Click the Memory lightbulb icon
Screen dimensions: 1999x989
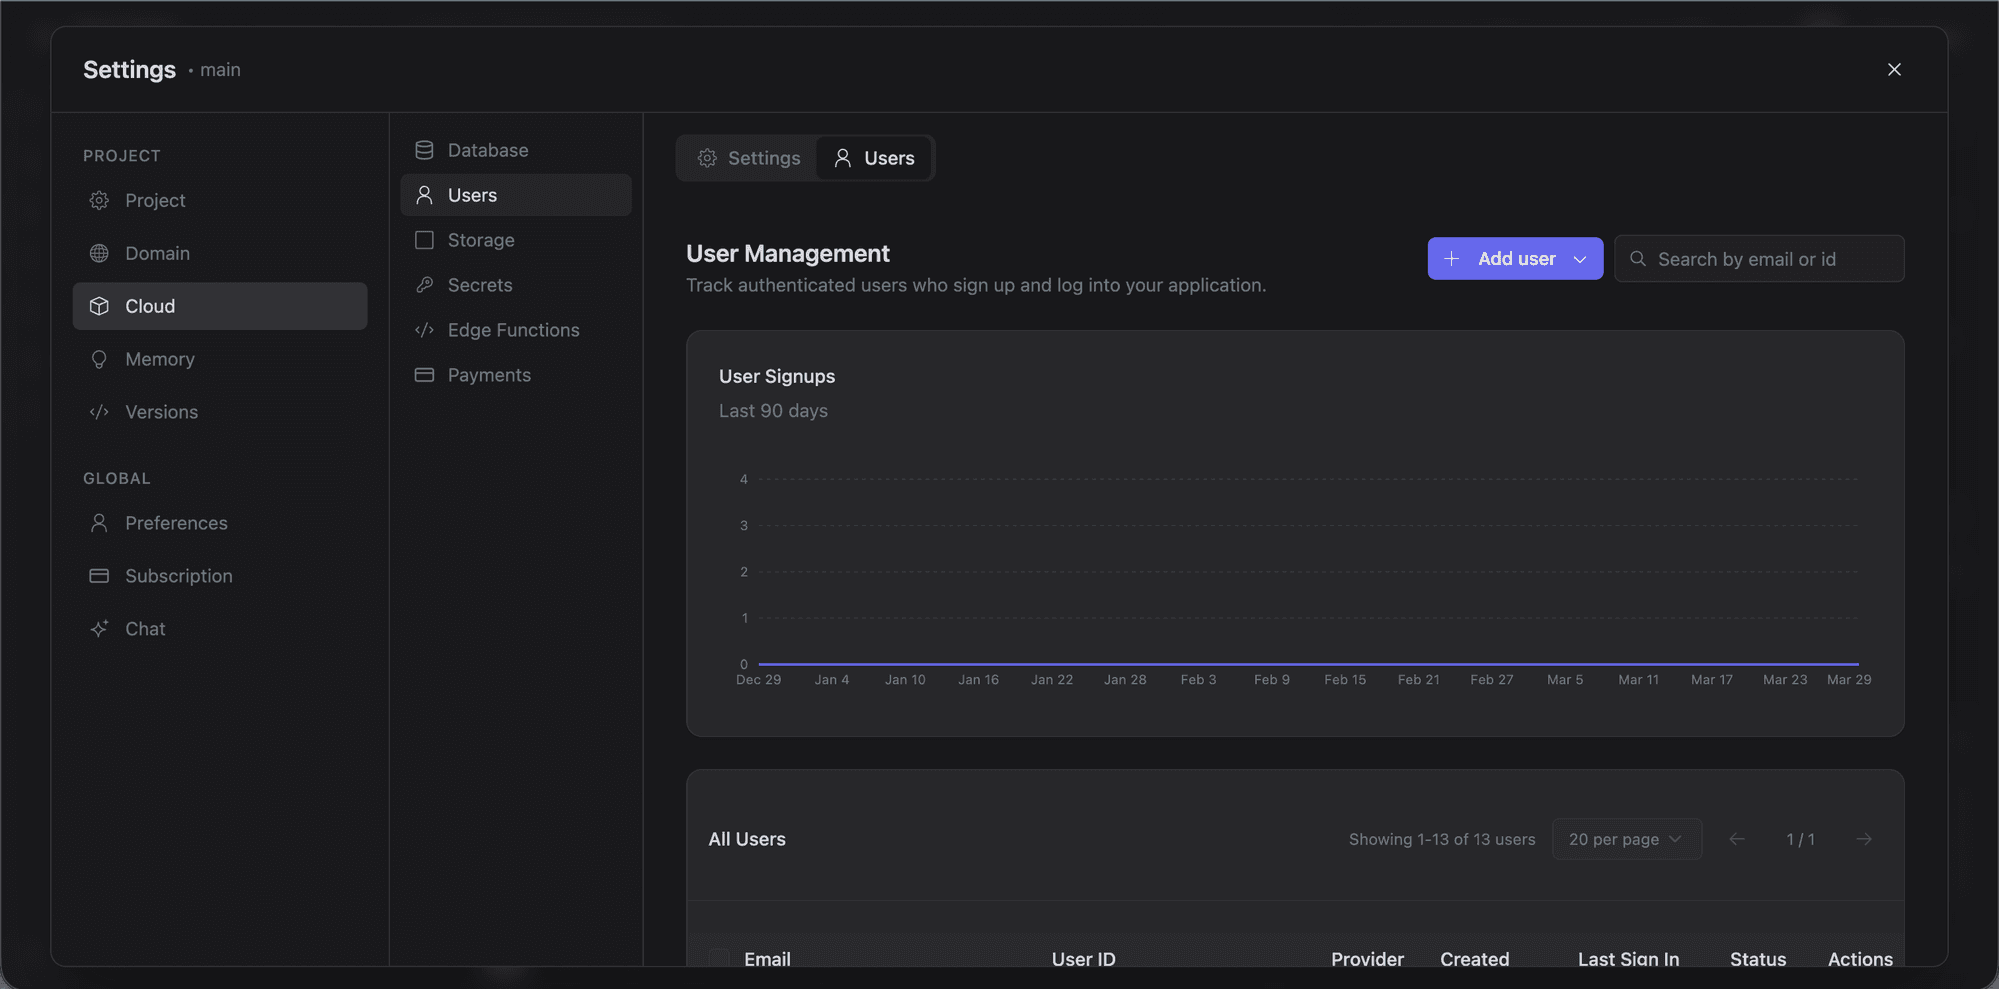pos(99,359)
